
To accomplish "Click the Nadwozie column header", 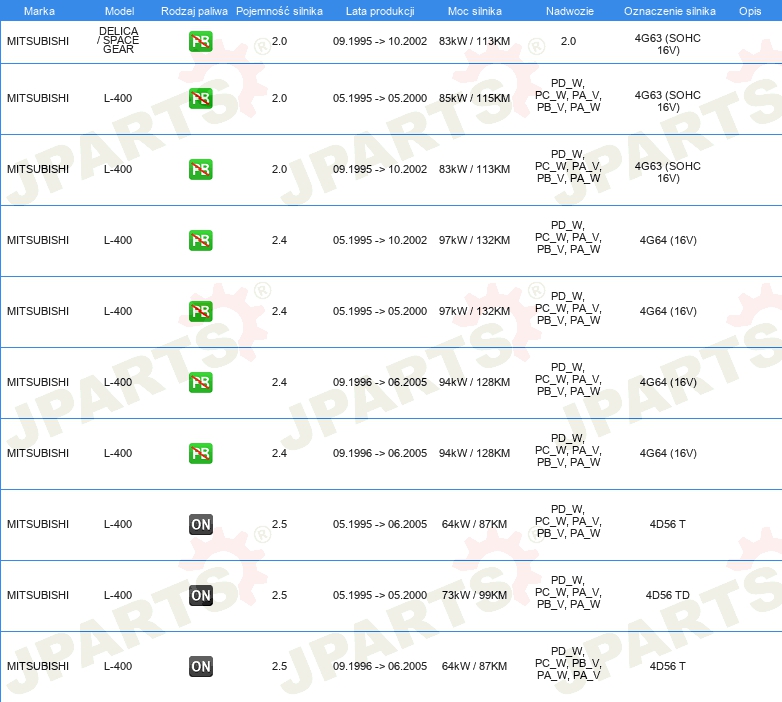I will pyautogui.click(x=570, y=11).
